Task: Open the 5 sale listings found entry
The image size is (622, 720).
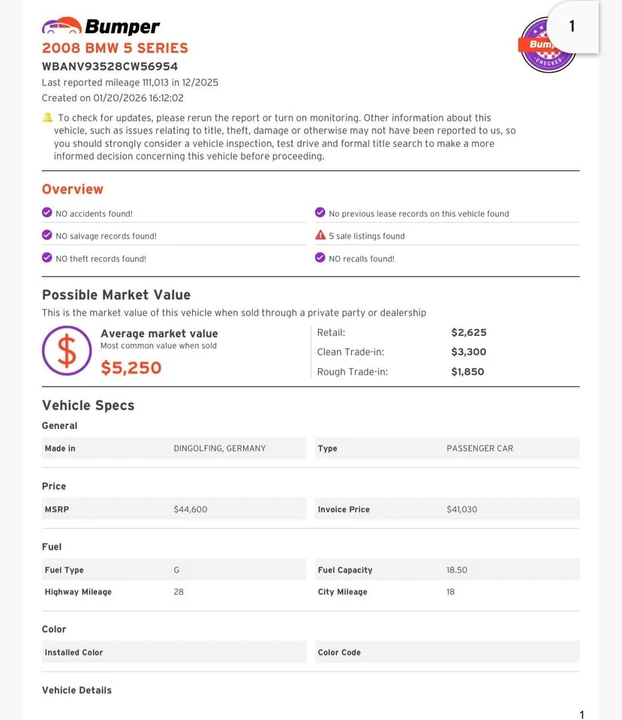Action: pos(366,236)
